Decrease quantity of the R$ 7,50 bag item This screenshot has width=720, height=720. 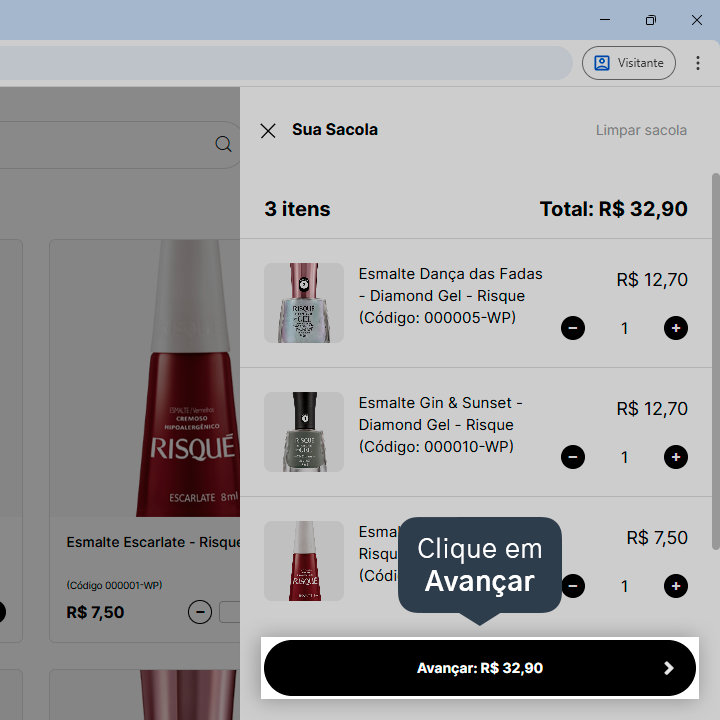coord(573,586)
